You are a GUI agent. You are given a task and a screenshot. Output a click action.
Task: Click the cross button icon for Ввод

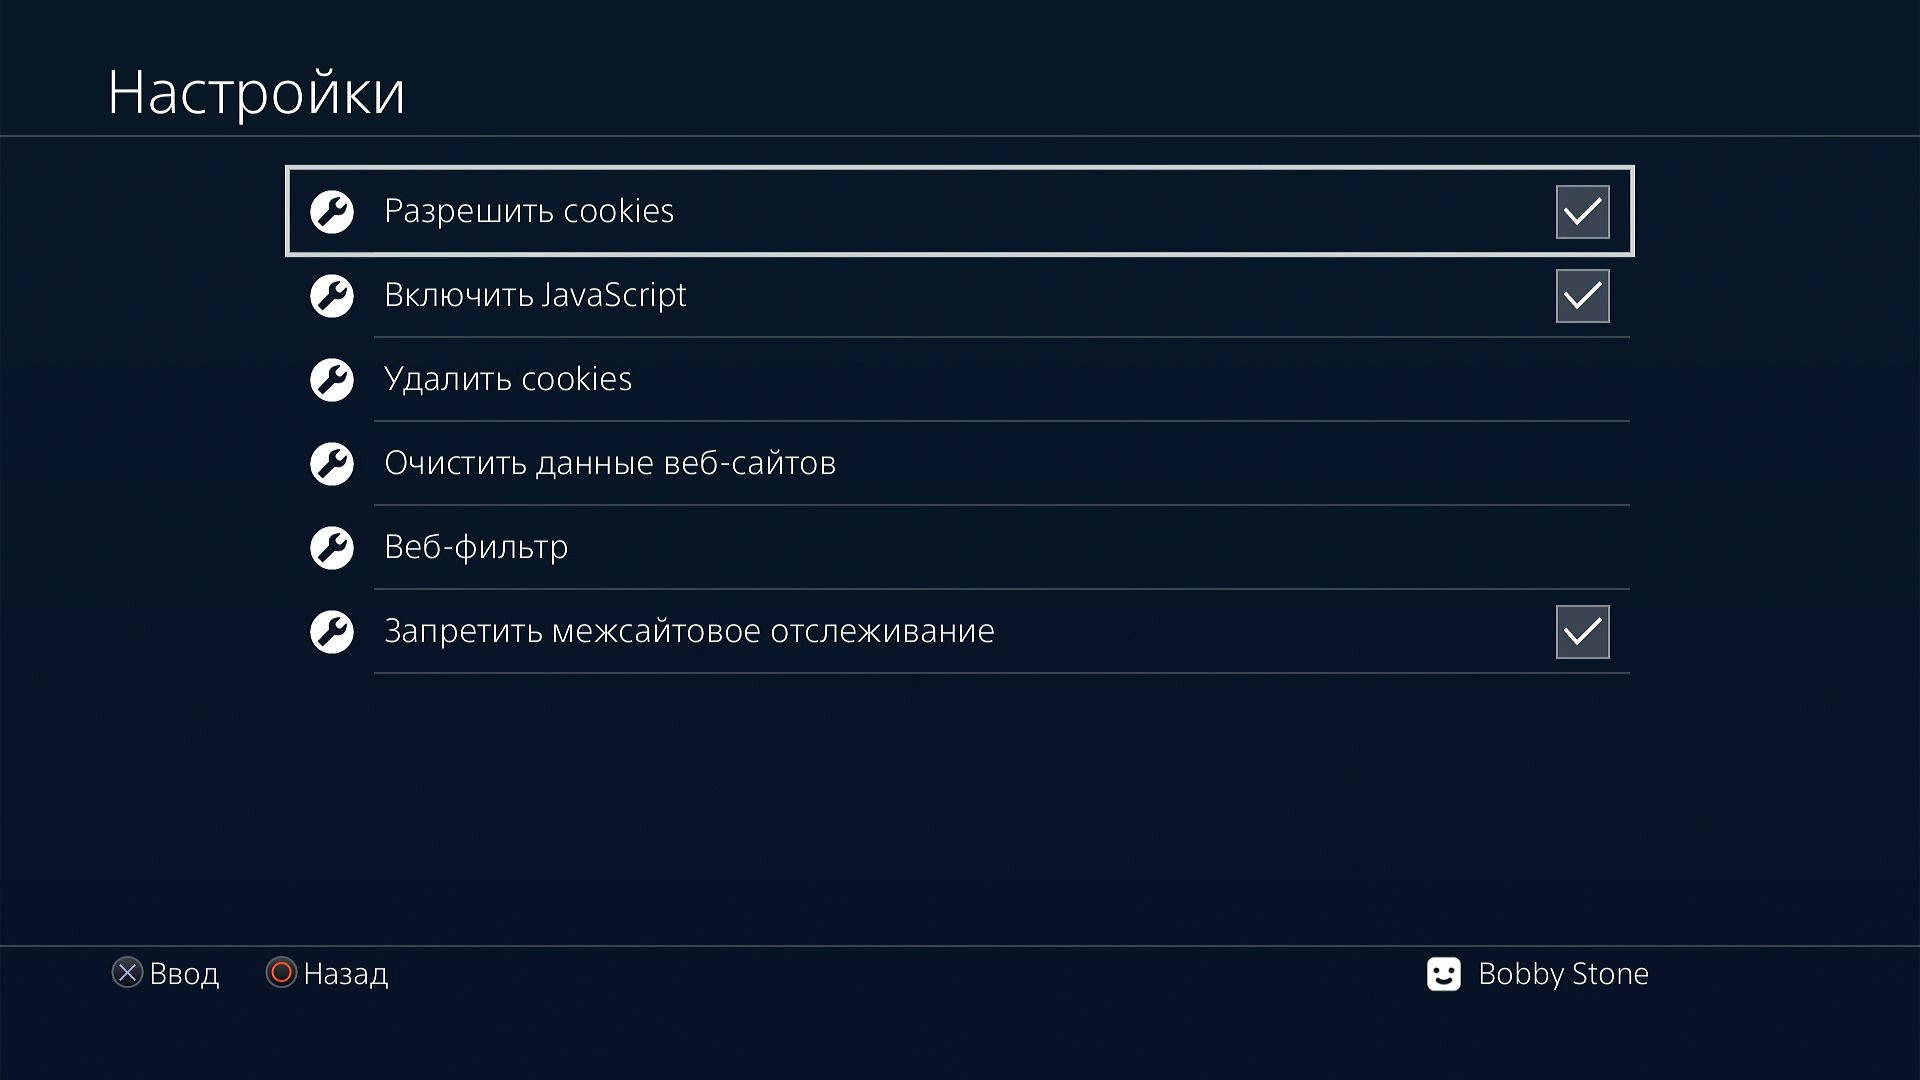[x=127, y=973]
